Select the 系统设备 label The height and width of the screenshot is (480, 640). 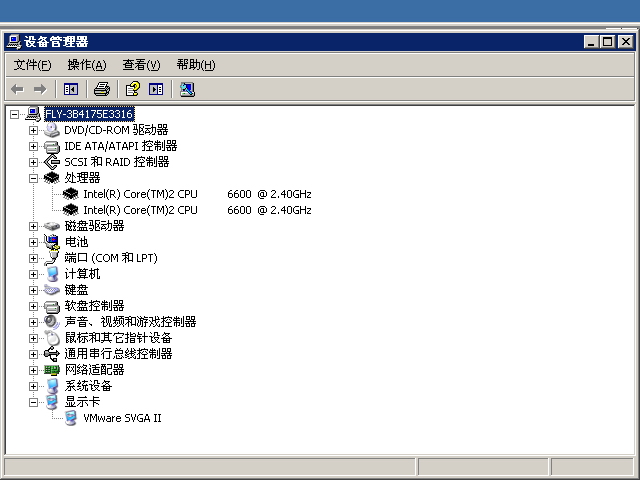(88, 386)
